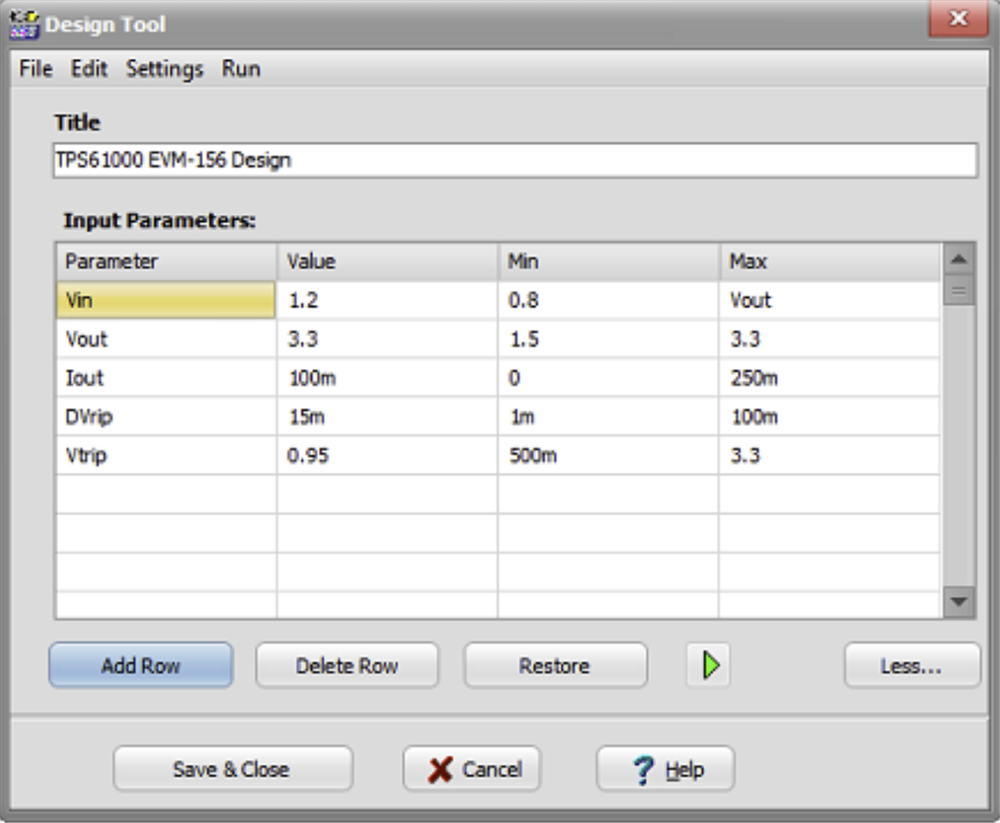Viewport: 1000px width, 823px height.
Task: Click the Title input field
Action: 515,160
